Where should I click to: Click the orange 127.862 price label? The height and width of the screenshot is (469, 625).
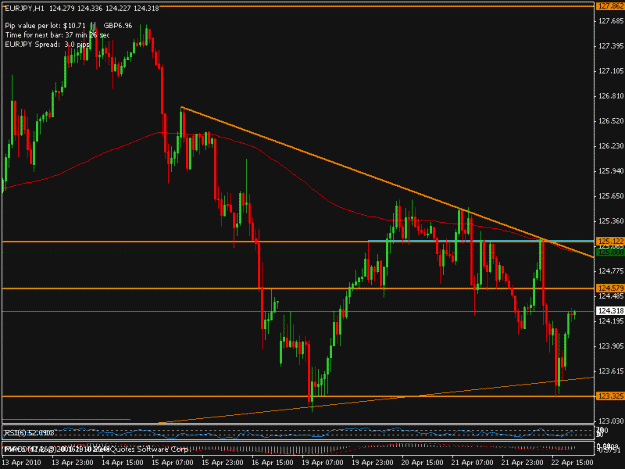point(610,6)
